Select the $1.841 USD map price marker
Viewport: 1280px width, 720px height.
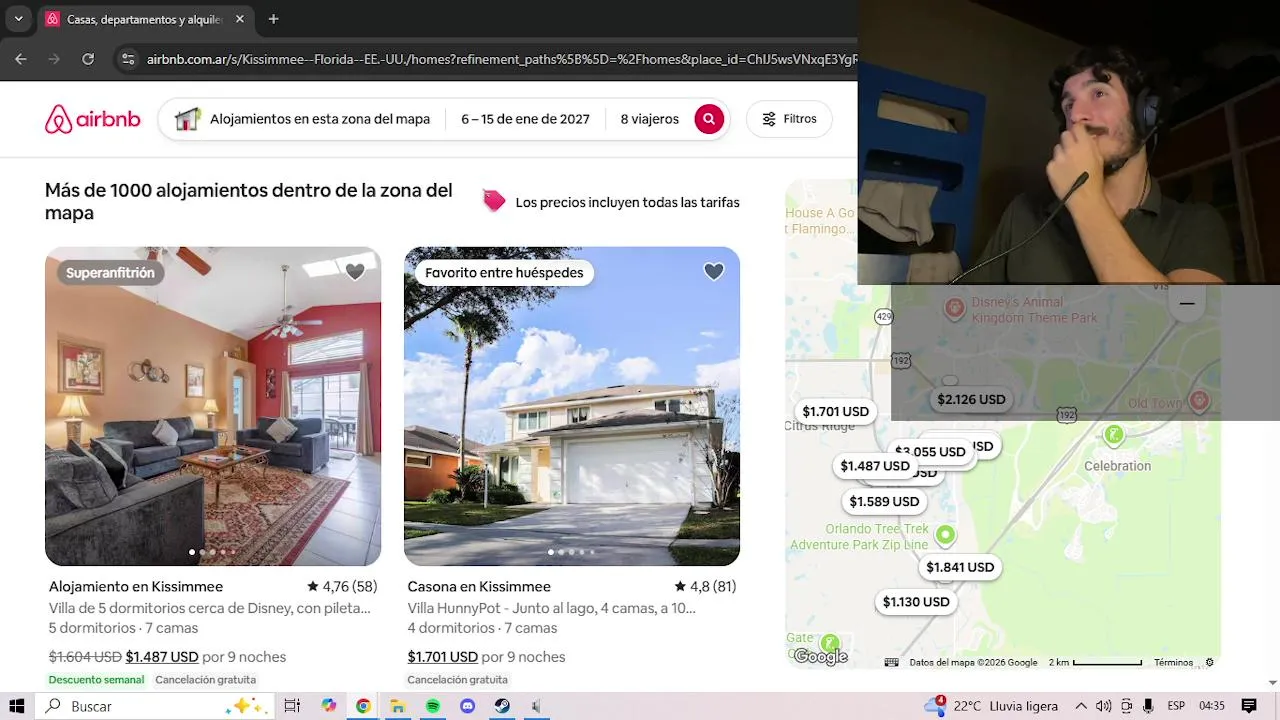pyautogui.click(x=960, y=567)
